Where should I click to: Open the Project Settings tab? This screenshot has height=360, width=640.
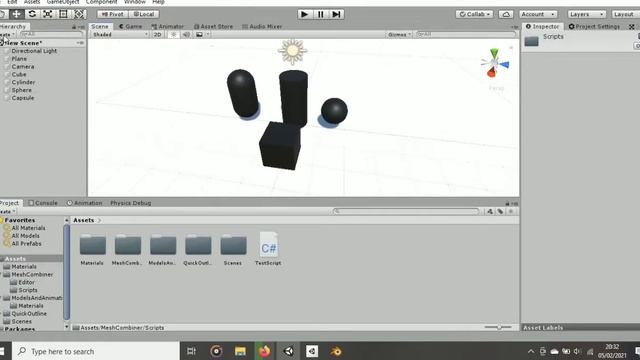click(594, 26)
